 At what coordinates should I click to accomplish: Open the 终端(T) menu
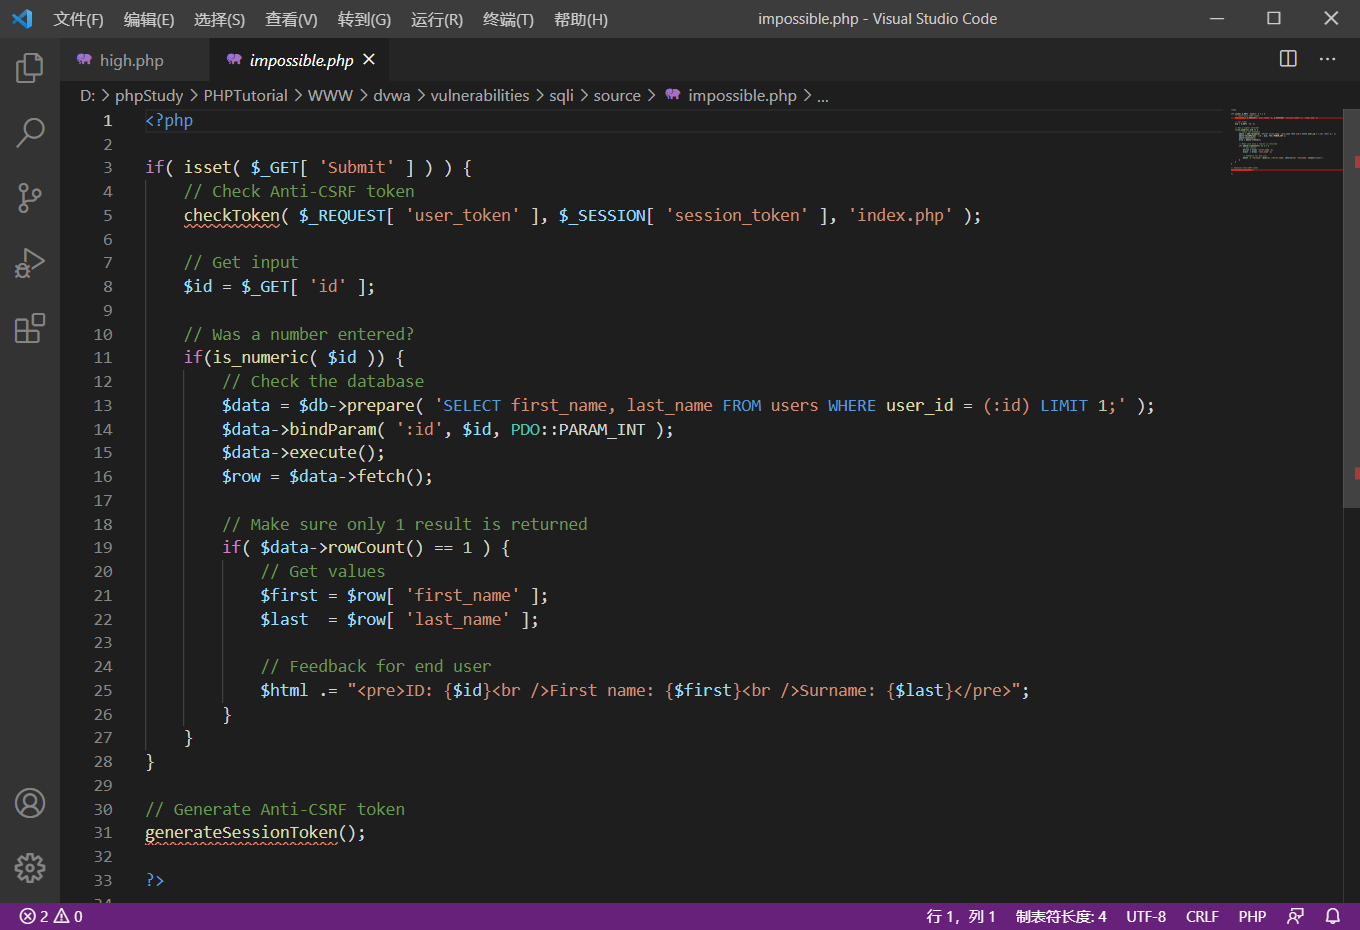point(508,19)
